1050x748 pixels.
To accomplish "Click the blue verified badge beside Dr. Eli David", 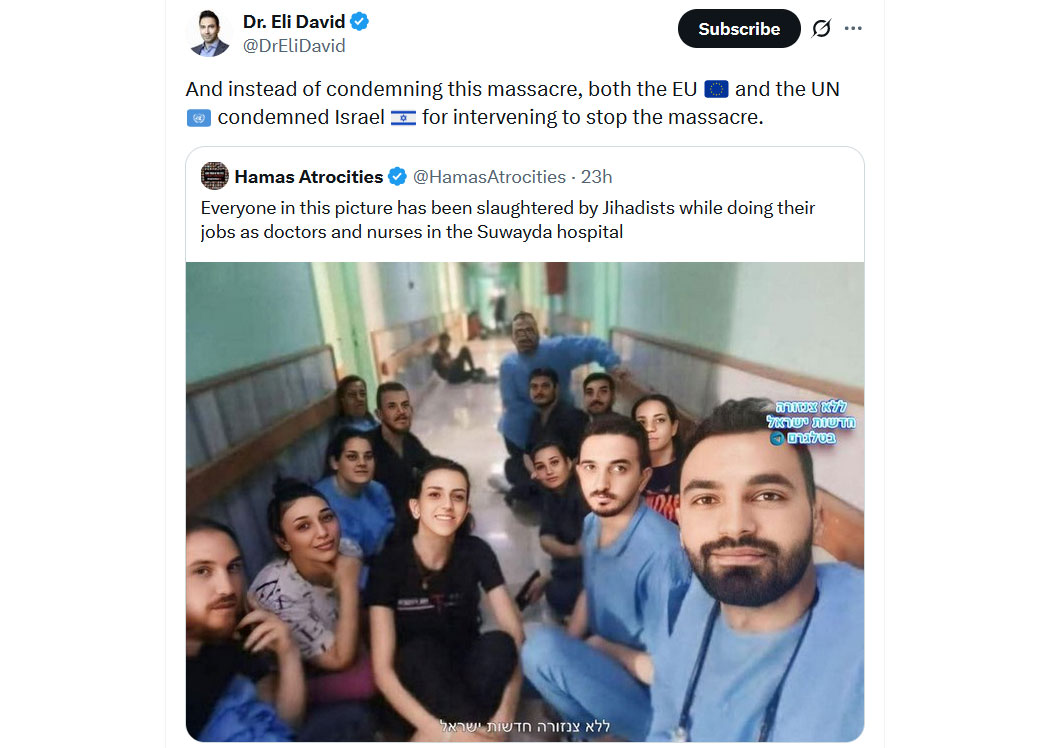I will (360, 21).
